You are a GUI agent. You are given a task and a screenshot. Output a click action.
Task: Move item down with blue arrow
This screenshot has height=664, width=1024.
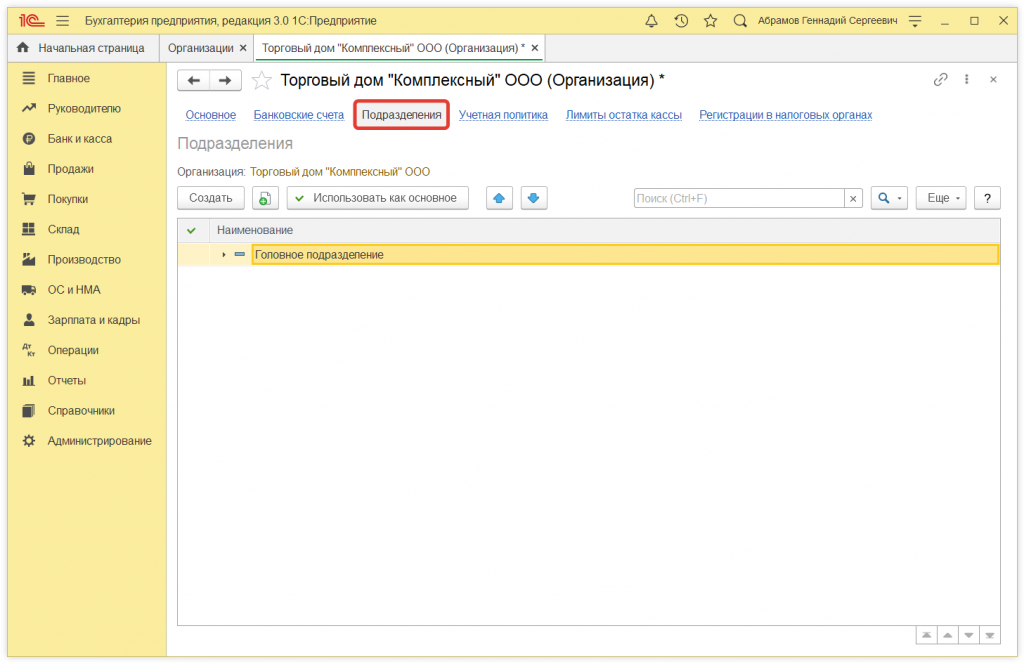coord(534,198)
